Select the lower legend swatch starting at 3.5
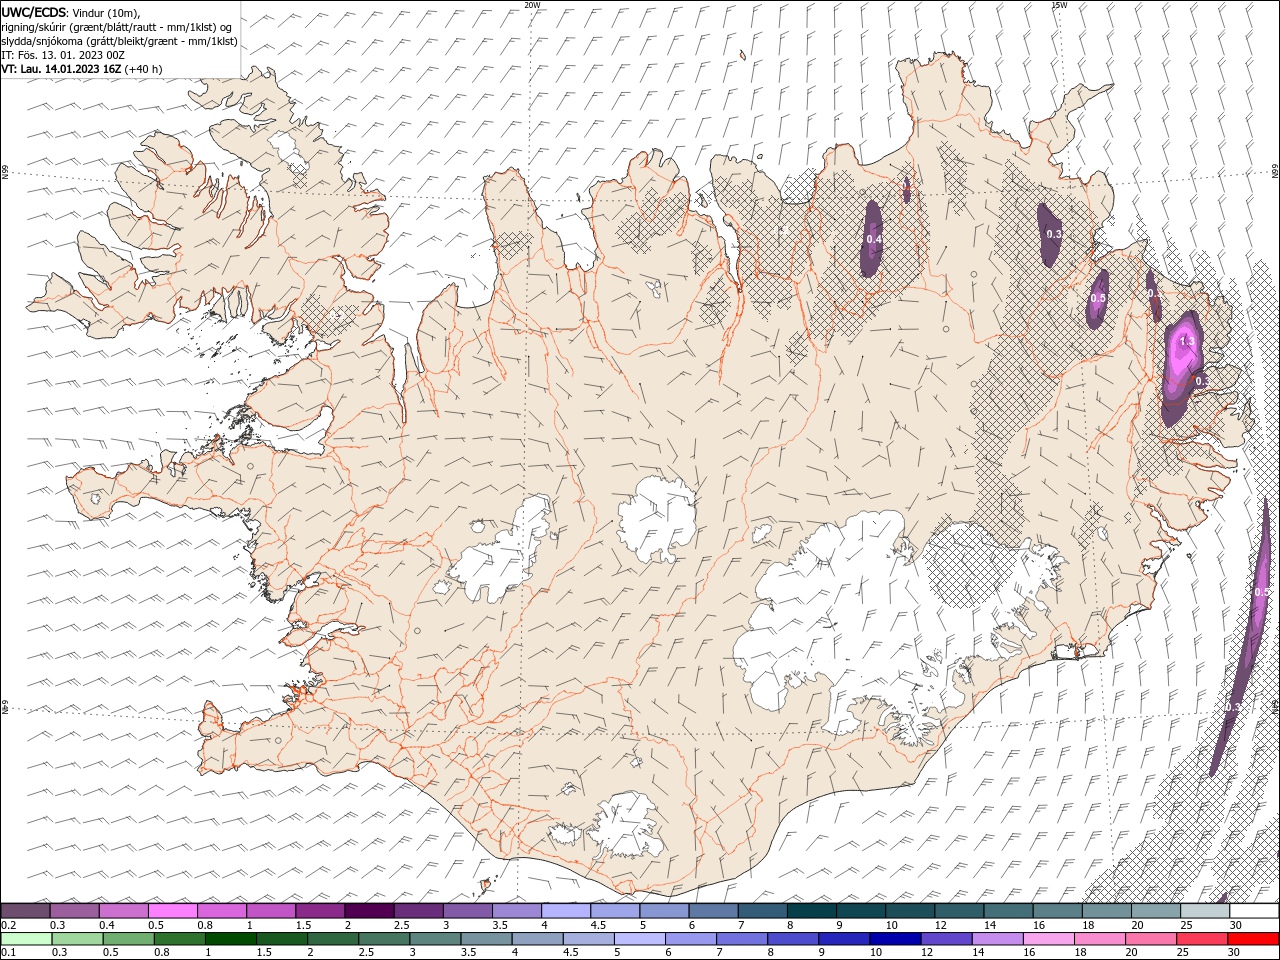Viewport: 1280px width, 960px height. (486, 939)
